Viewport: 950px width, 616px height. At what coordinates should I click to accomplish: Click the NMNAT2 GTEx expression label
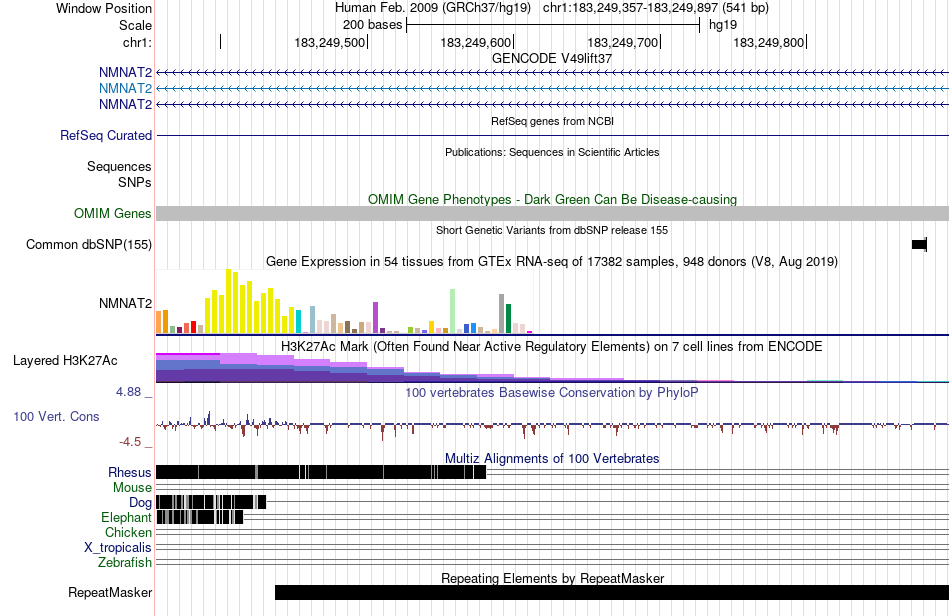point(125,303)
